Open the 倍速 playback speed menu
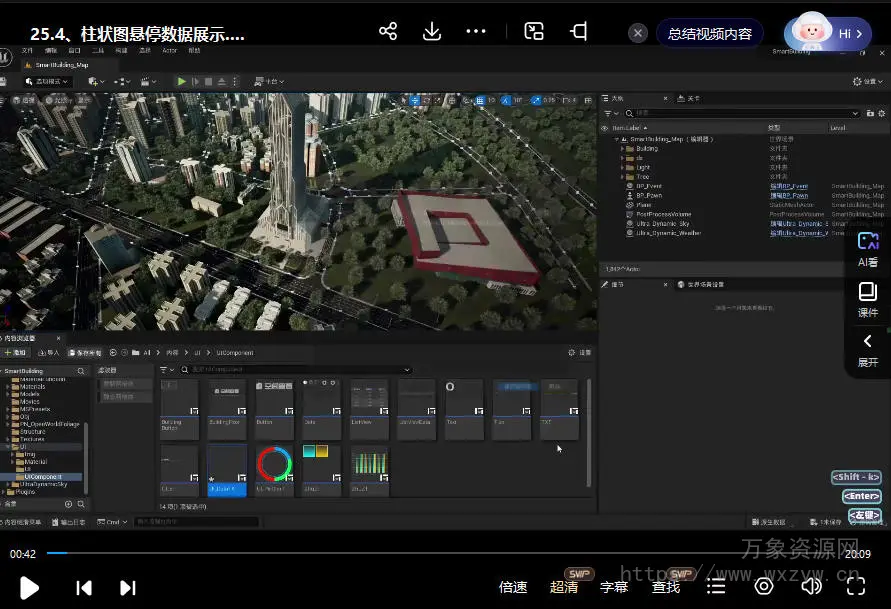This screenshot has height=609, width=891. coord(513,587)
